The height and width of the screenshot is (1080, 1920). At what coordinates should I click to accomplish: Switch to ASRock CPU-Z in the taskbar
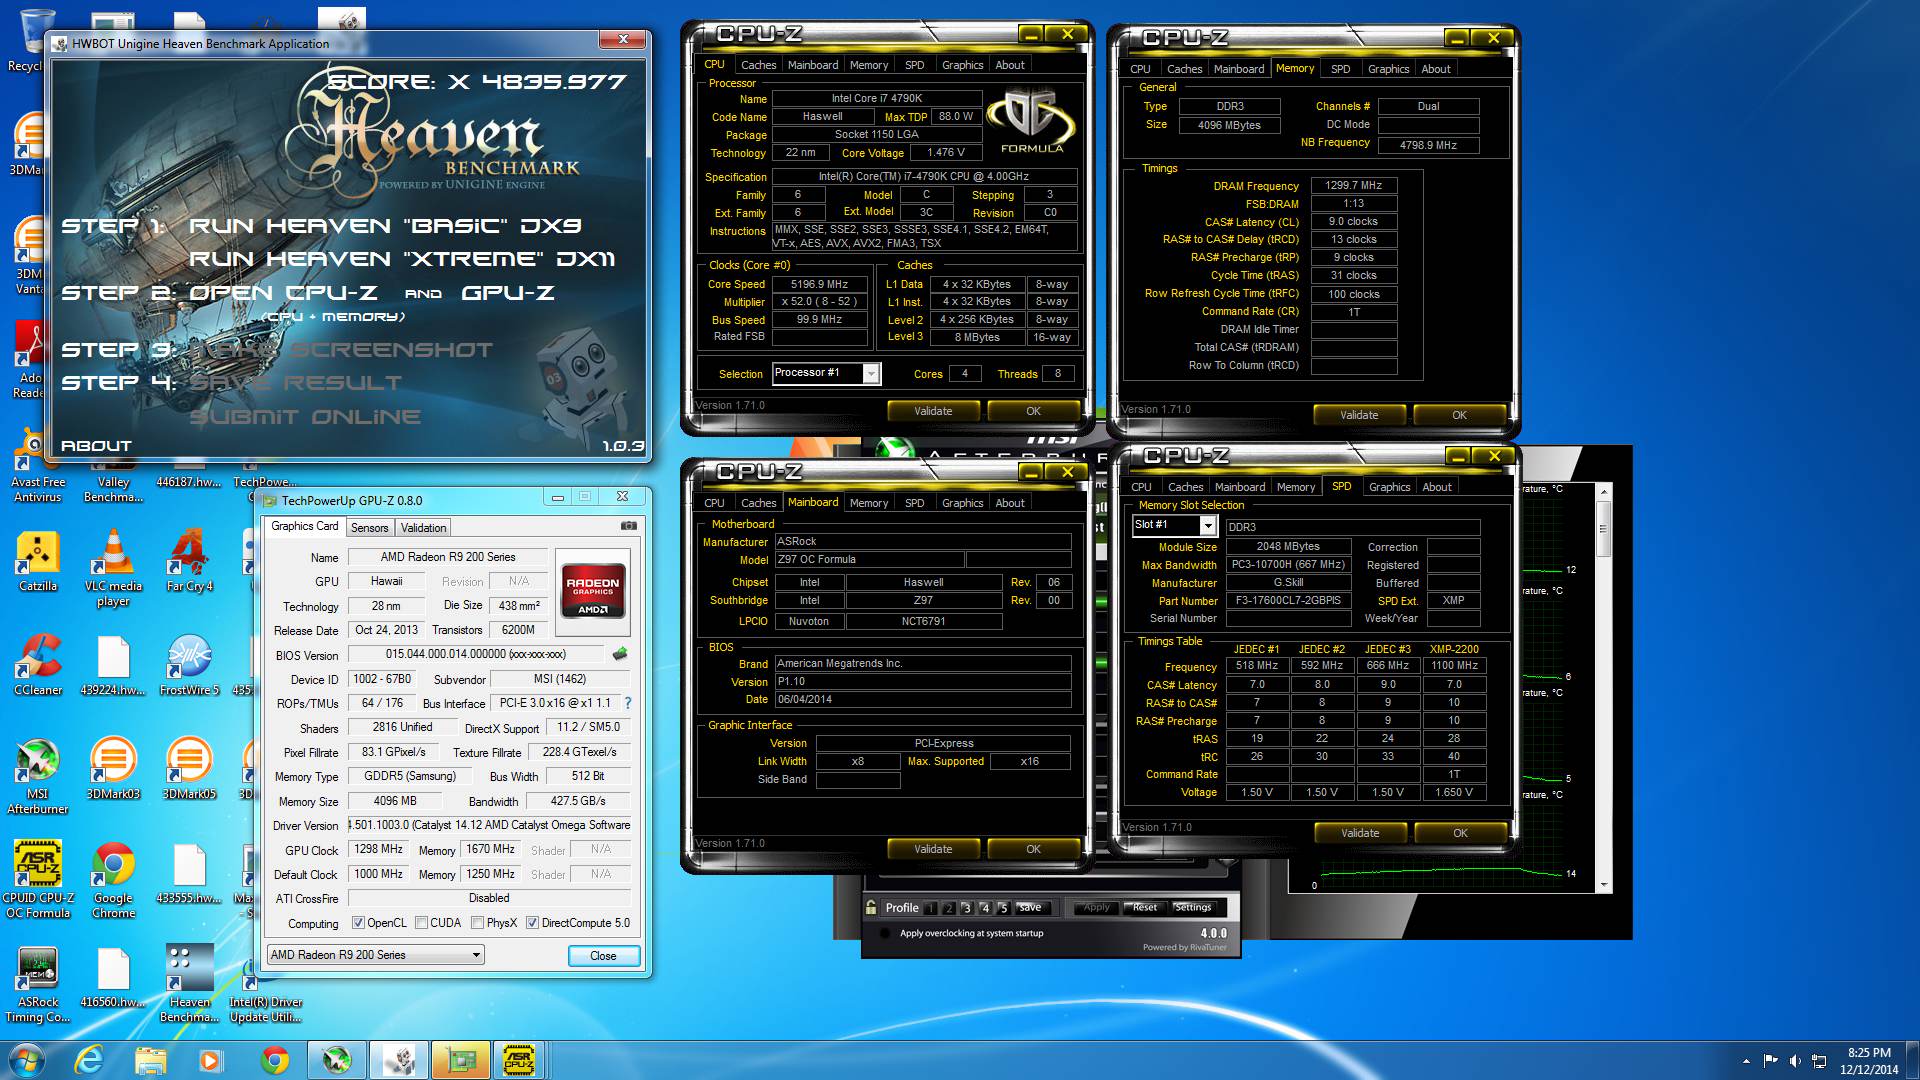521,1060
